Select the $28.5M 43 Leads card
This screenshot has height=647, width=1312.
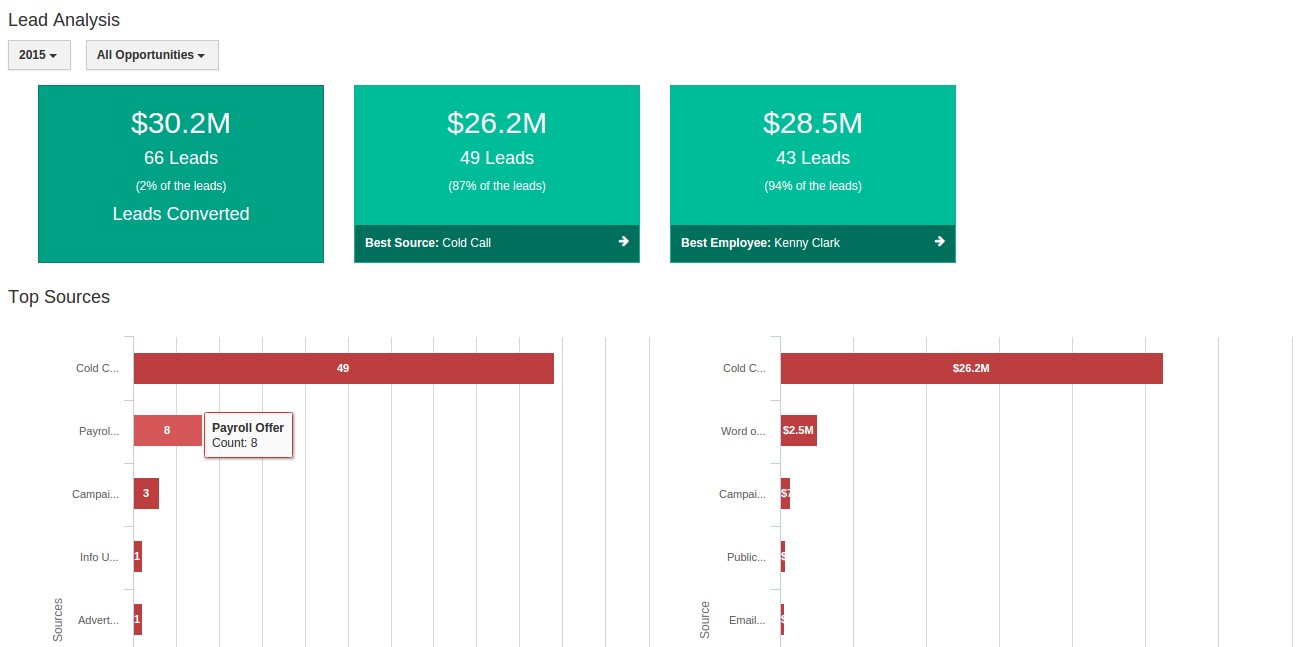click(812, 150)
